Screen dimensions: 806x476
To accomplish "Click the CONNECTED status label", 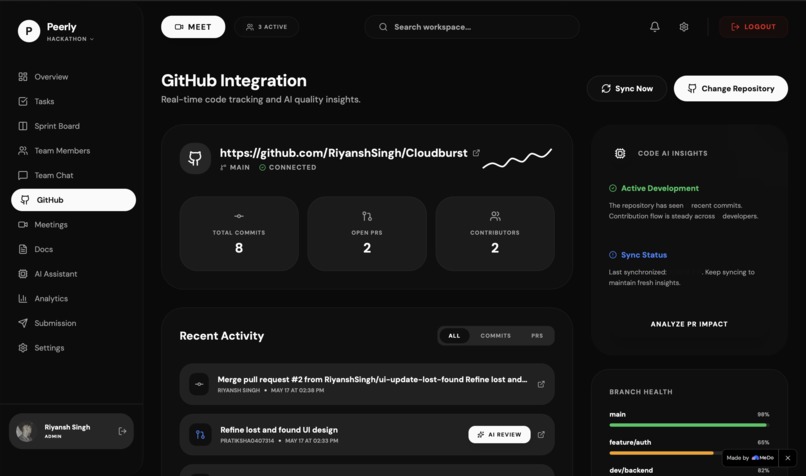I will [x=287, y=168].
